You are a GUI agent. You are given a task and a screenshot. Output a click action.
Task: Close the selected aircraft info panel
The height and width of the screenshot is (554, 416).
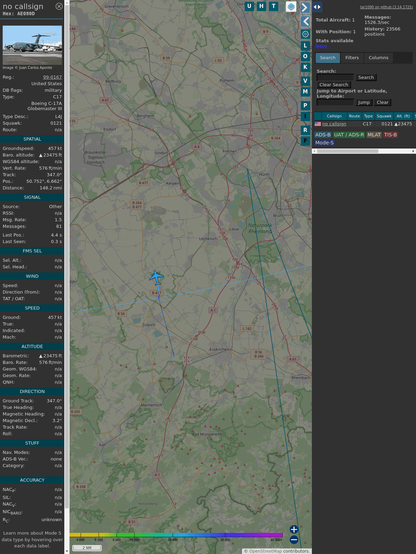point(59,6)
